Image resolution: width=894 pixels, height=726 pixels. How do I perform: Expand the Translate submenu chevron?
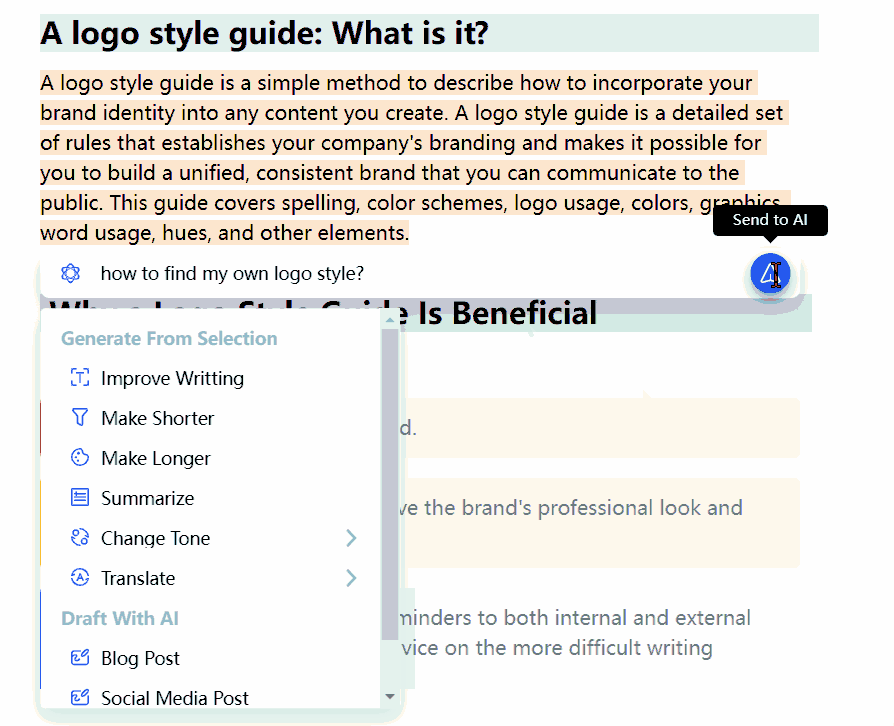351,578
